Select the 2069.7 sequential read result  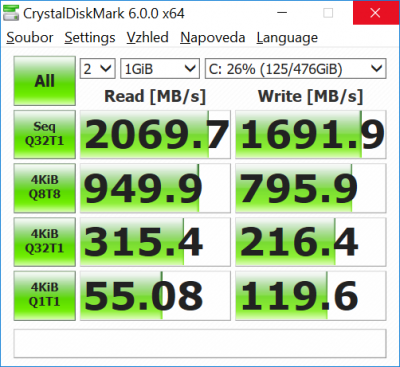[155, 135]
